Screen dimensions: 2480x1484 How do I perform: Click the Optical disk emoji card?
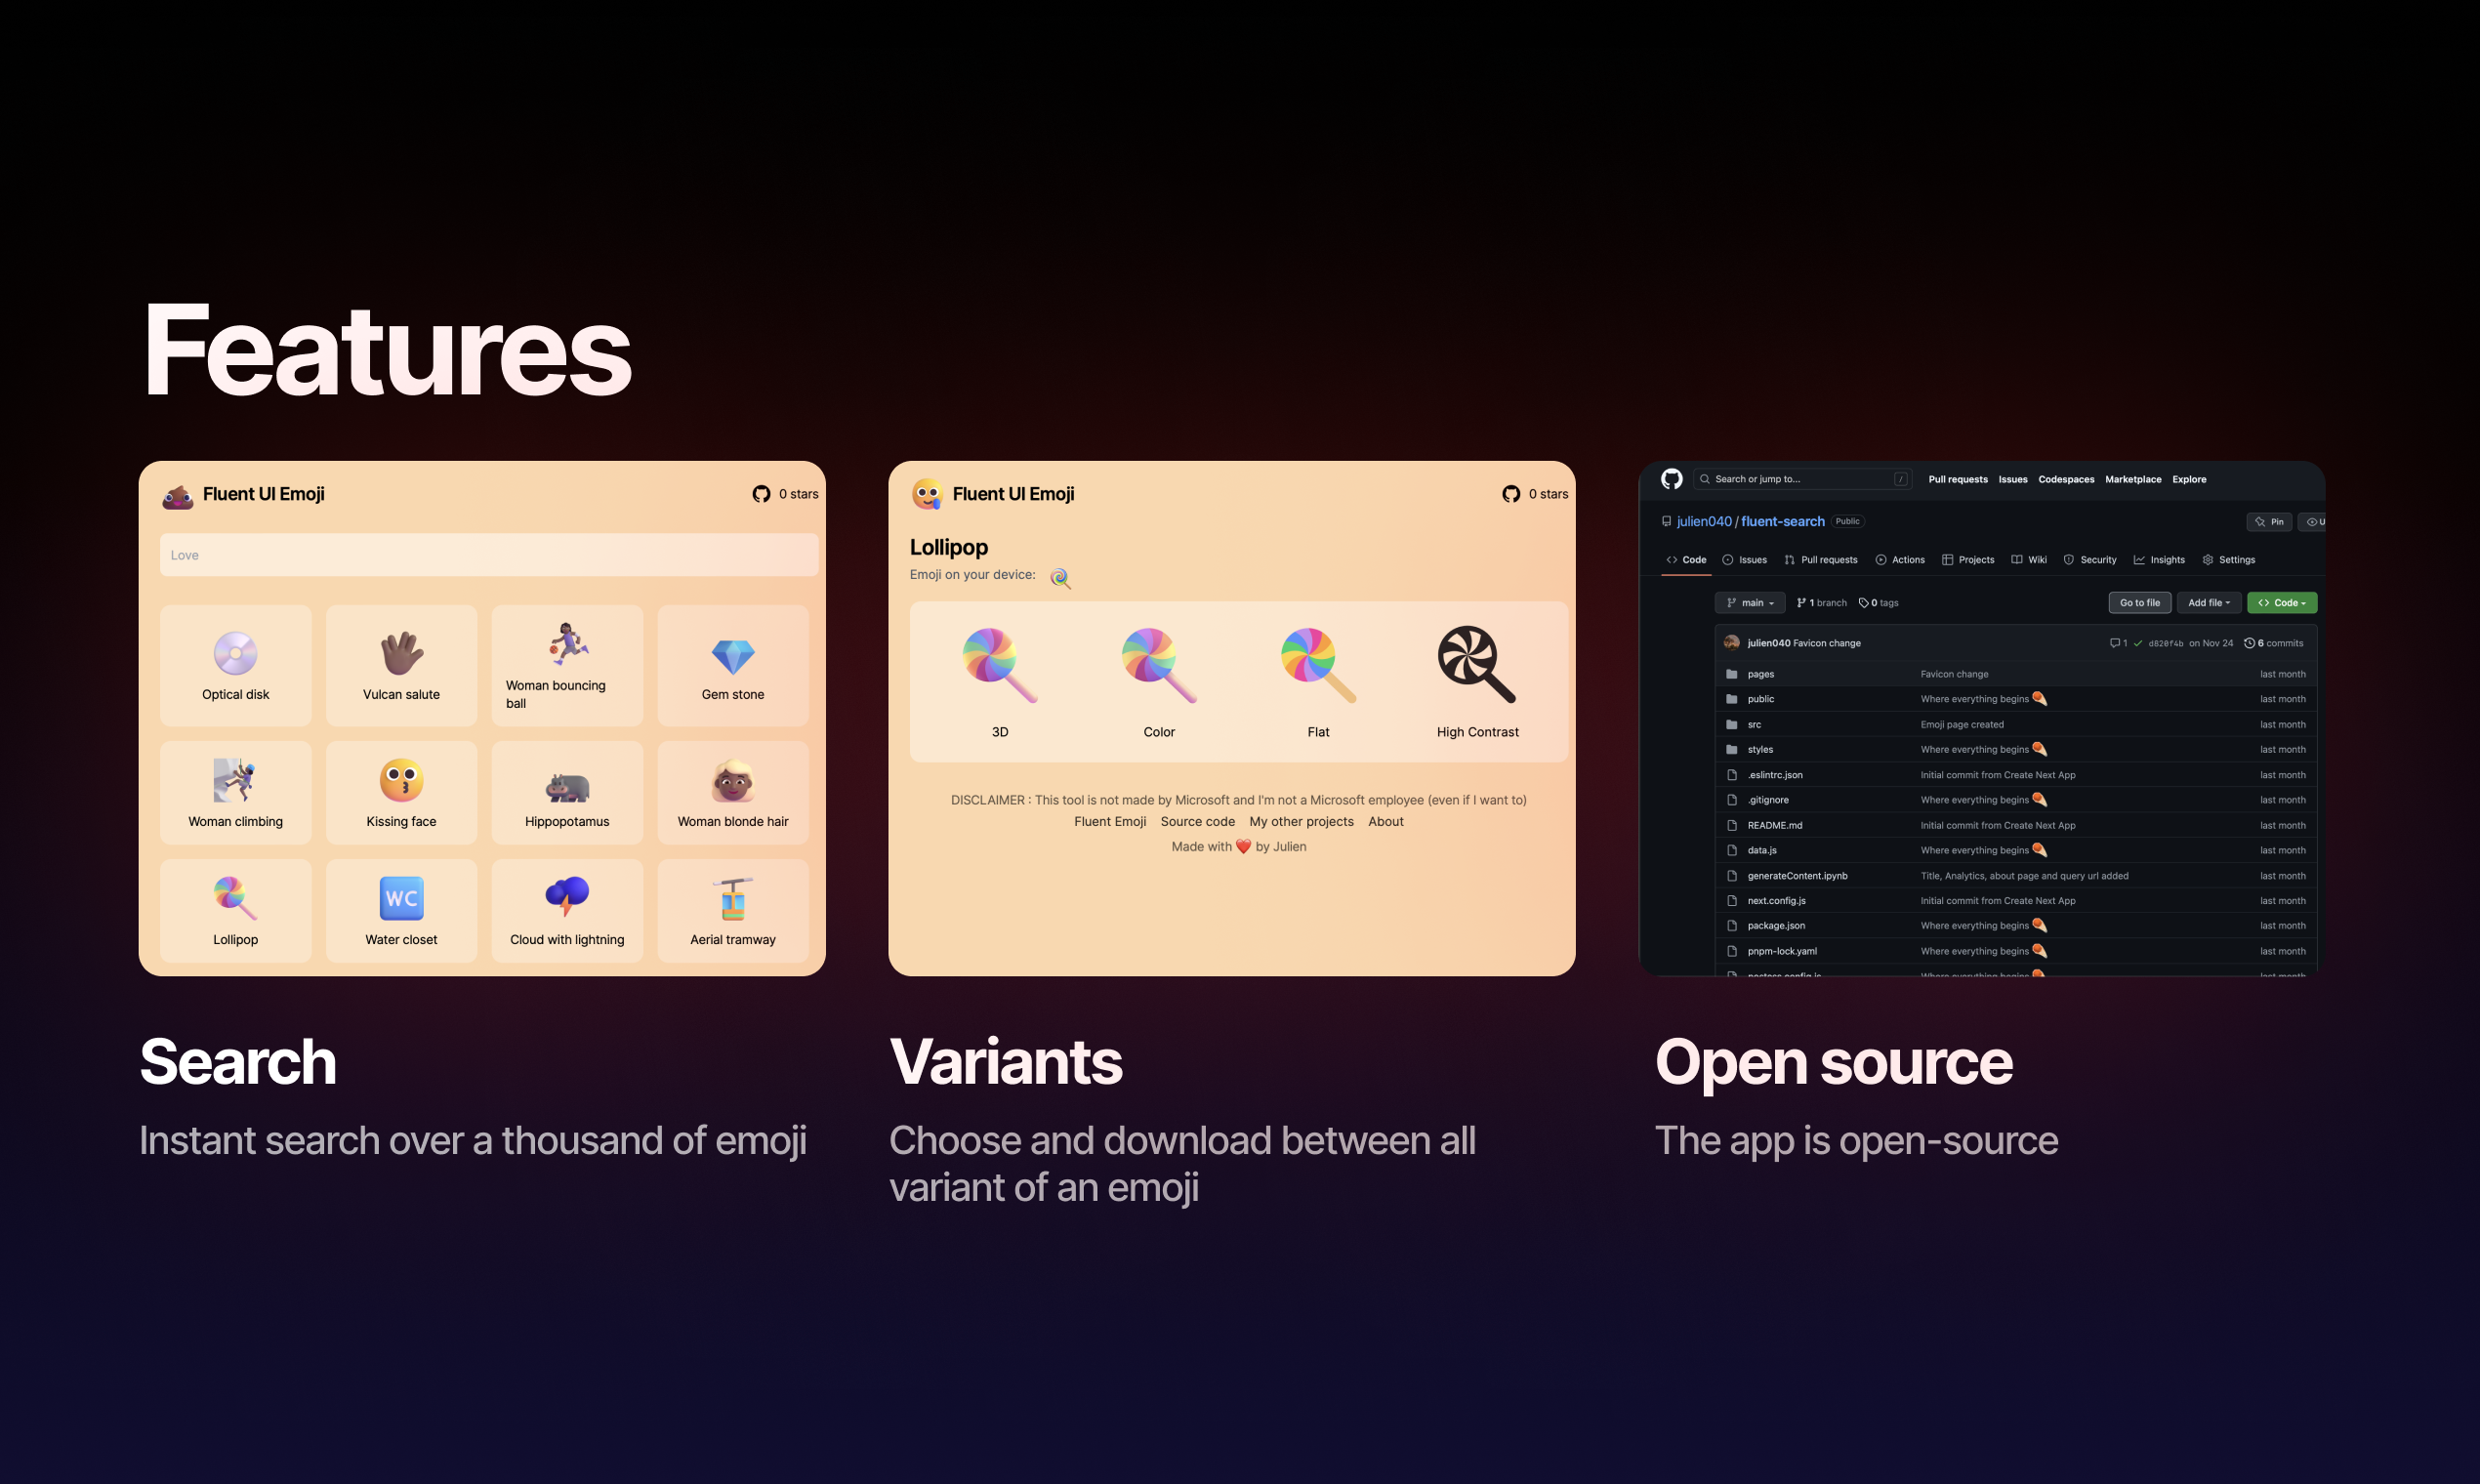tap(235, 665)
